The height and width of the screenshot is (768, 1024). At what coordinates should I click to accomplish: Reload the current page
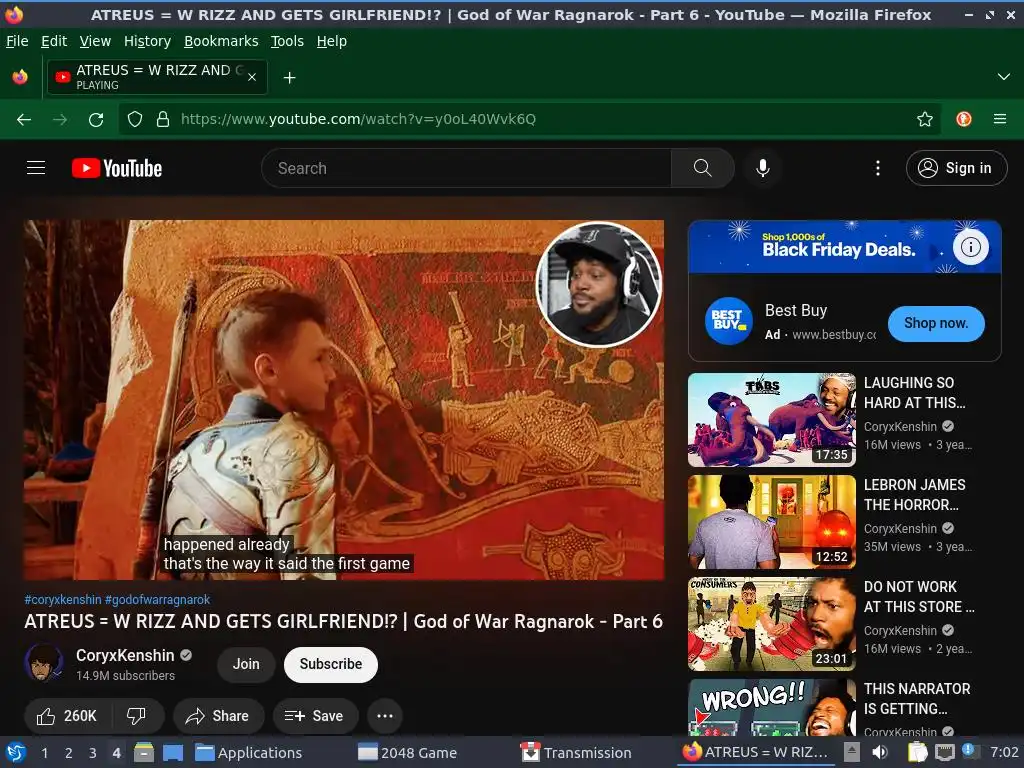96,120
